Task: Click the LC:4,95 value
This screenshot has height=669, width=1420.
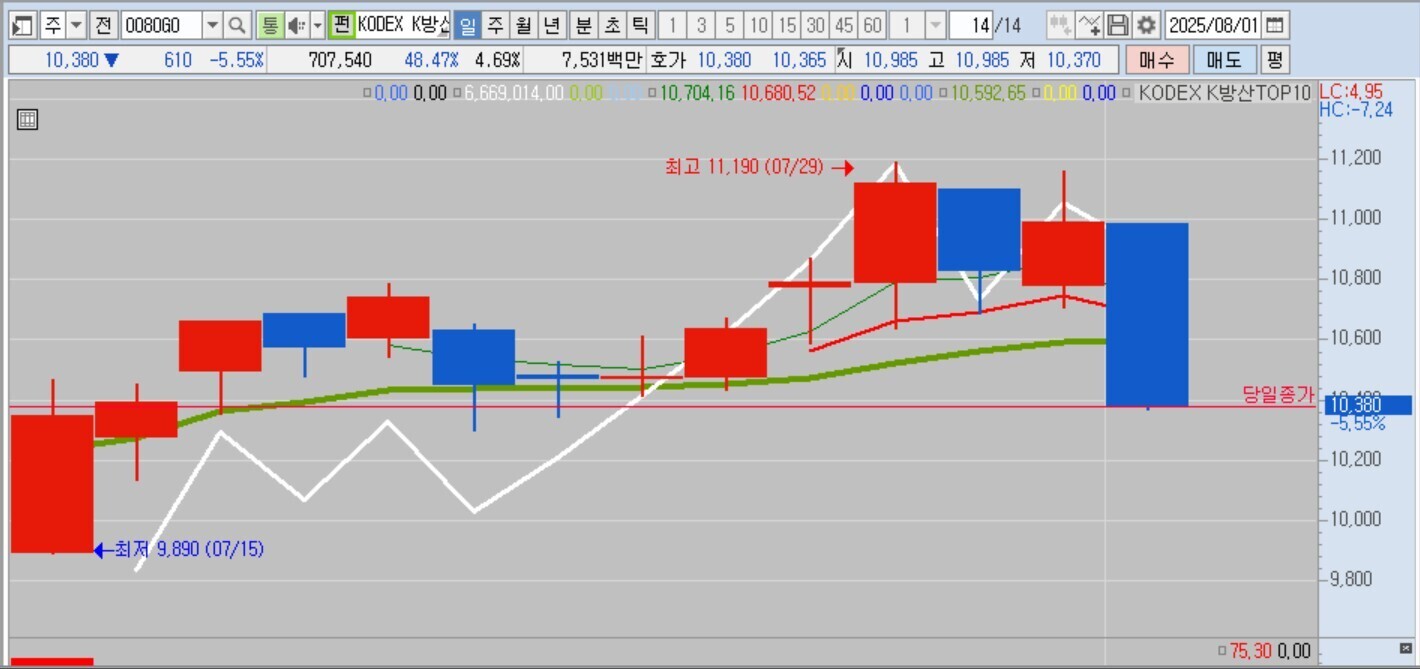Action: 1352,93
